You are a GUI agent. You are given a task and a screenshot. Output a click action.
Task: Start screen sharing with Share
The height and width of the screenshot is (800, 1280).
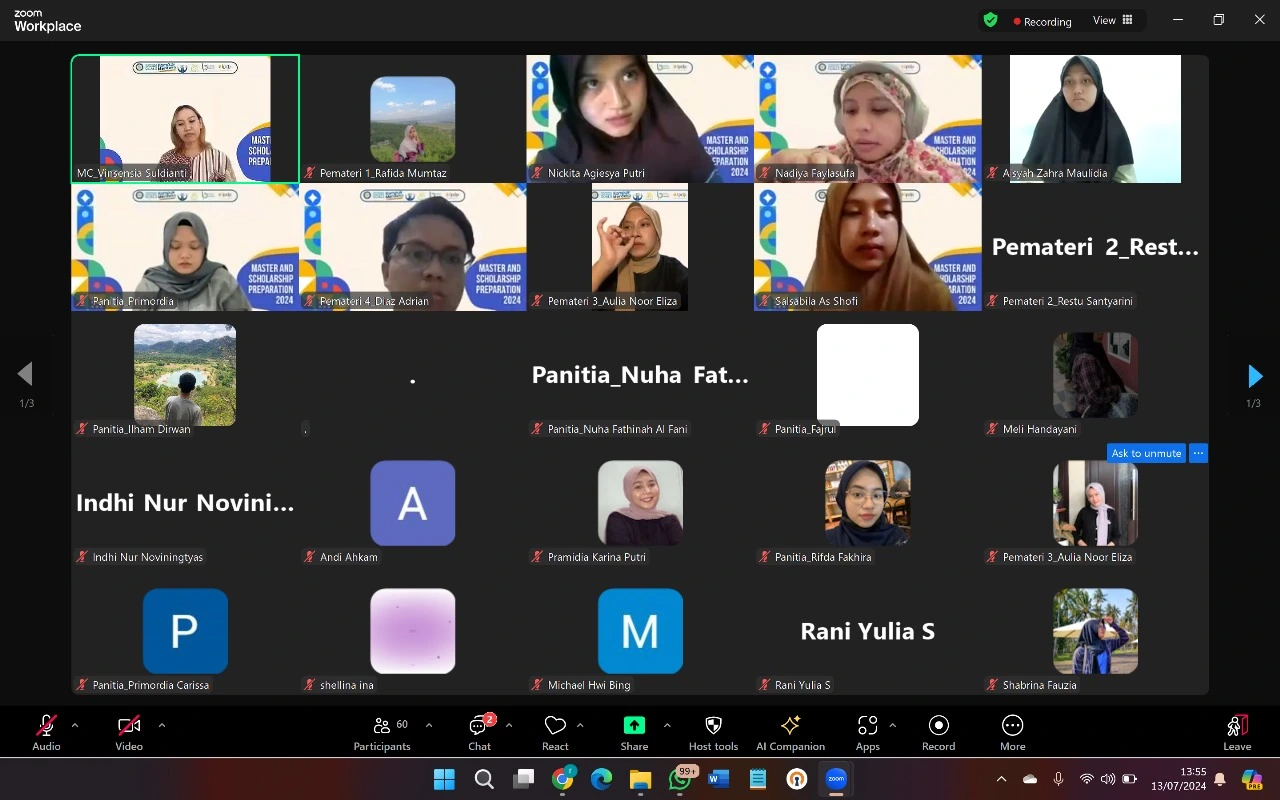(634, 731)
